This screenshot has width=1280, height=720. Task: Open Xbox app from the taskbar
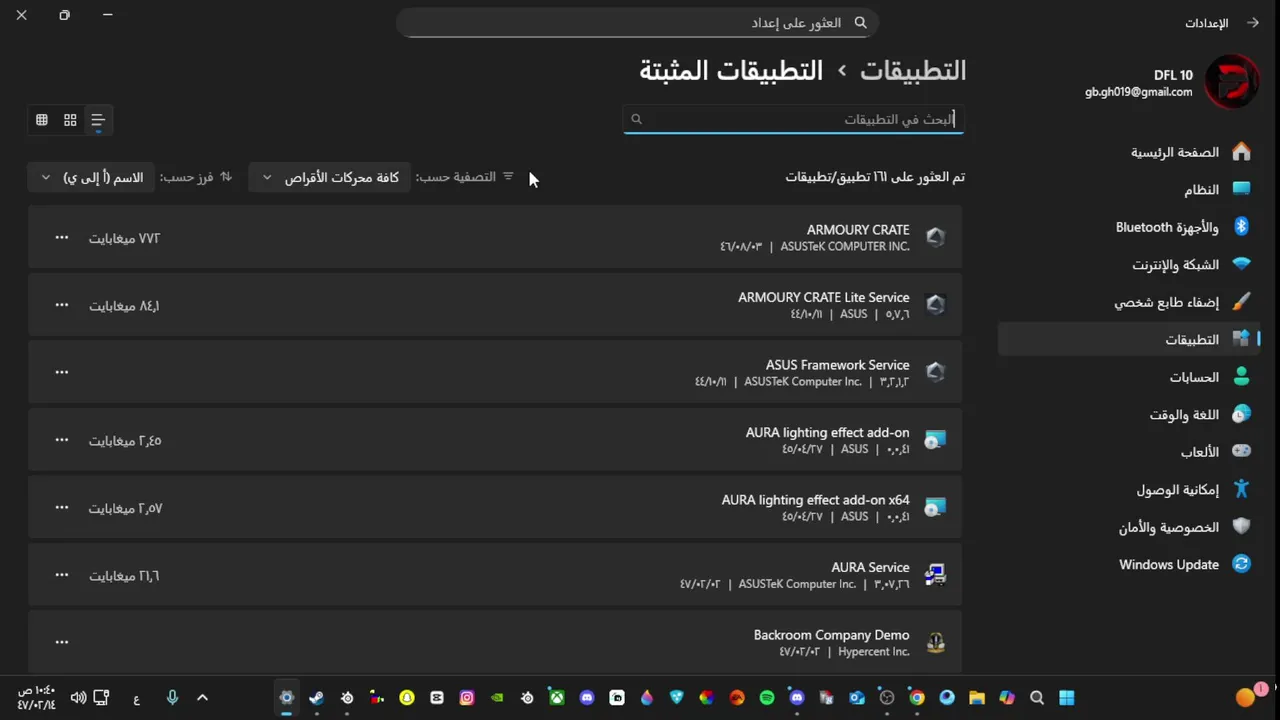[x=557, y=698]
